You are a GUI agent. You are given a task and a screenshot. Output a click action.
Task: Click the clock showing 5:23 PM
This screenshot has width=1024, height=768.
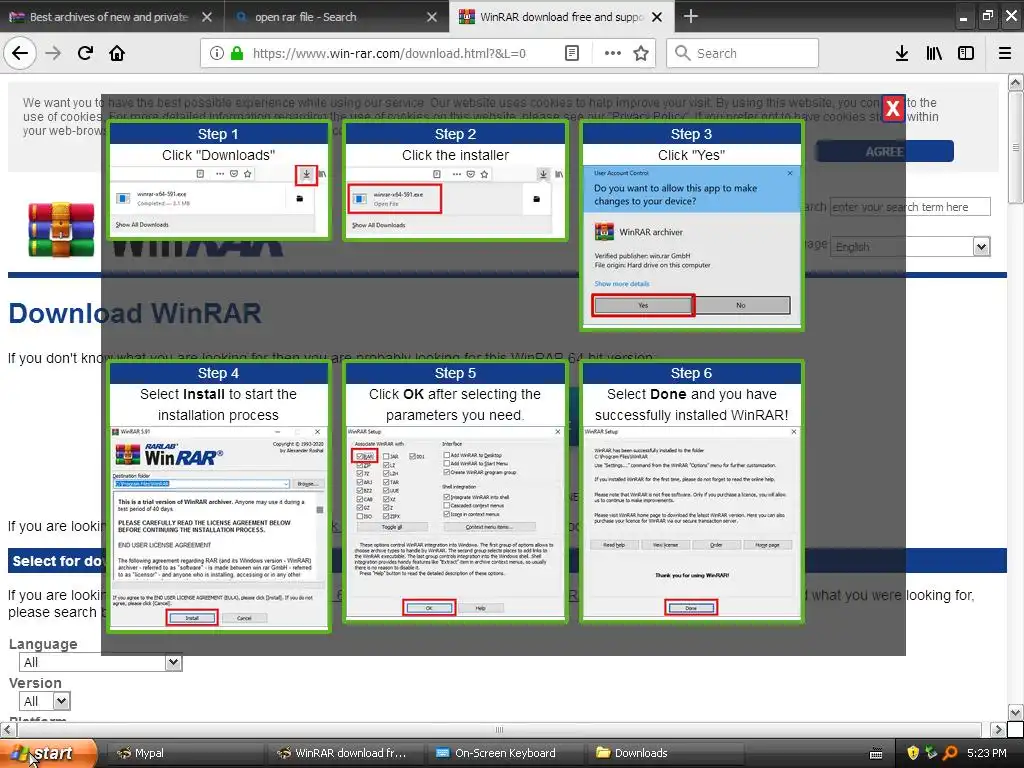(987, 753)
